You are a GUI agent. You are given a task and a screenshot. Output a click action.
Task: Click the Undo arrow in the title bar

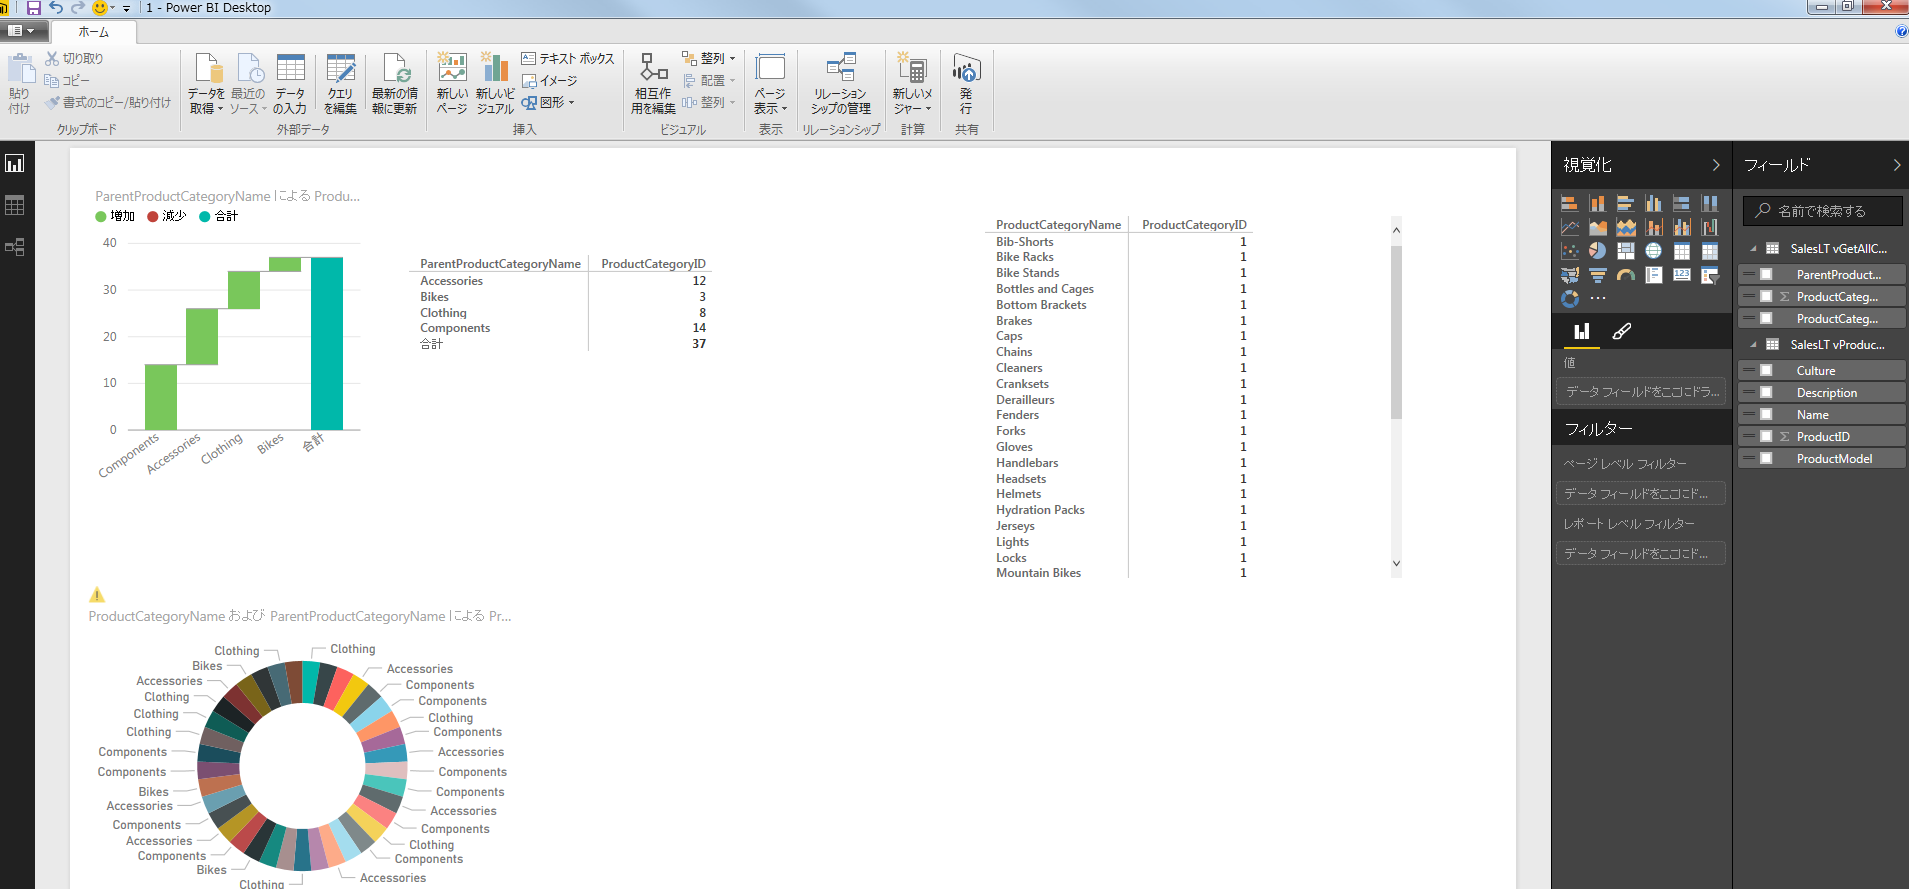coord(56,8)
